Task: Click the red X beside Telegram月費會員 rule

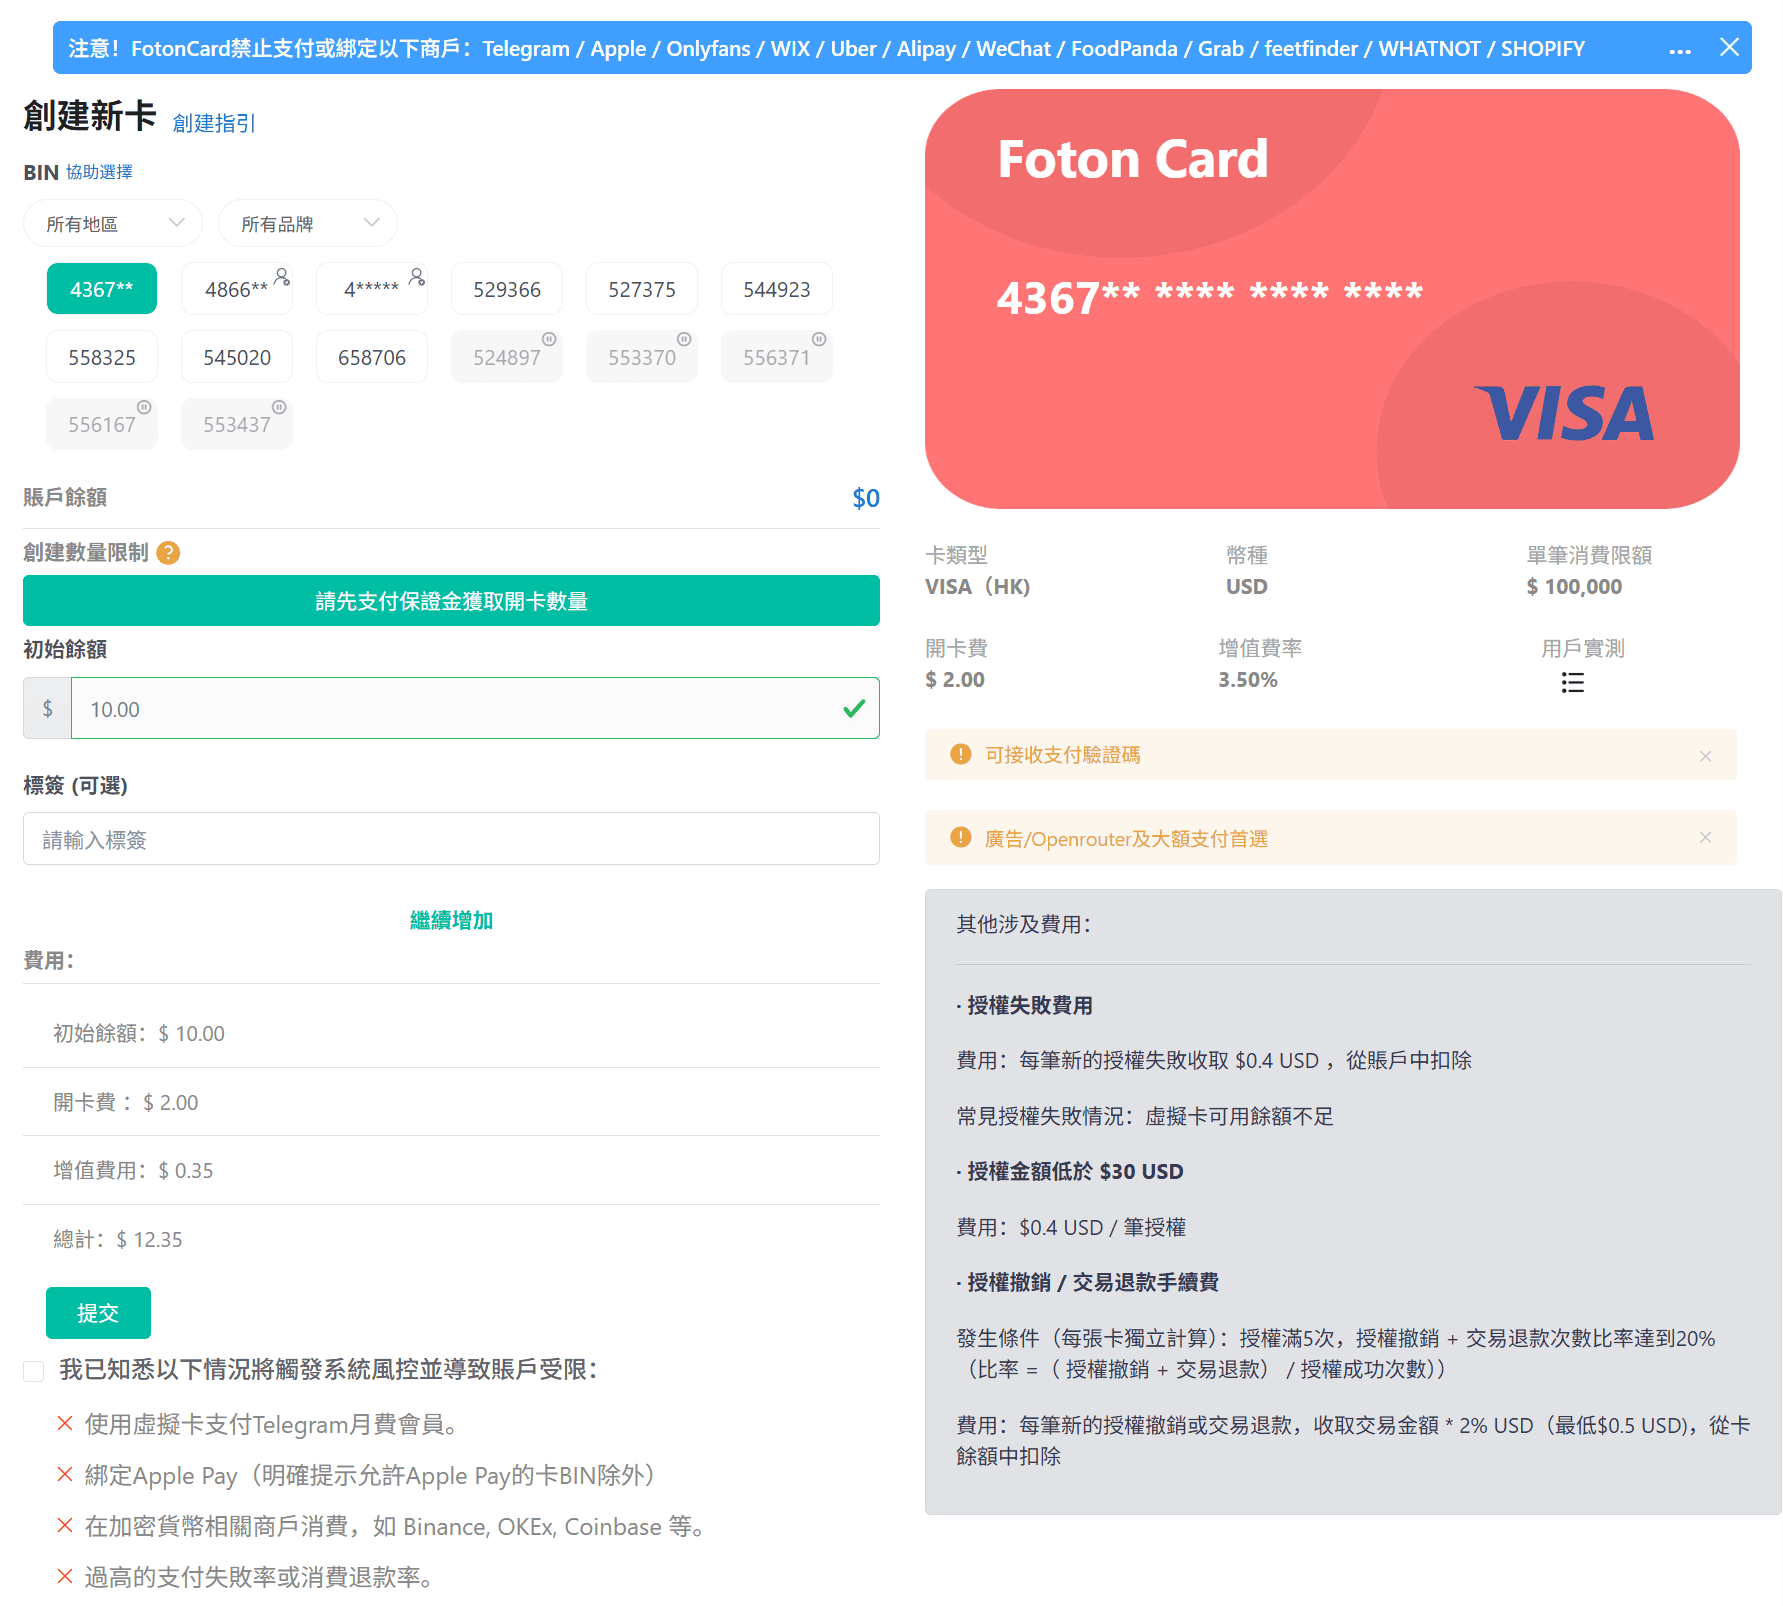Action: point(65,1423)
